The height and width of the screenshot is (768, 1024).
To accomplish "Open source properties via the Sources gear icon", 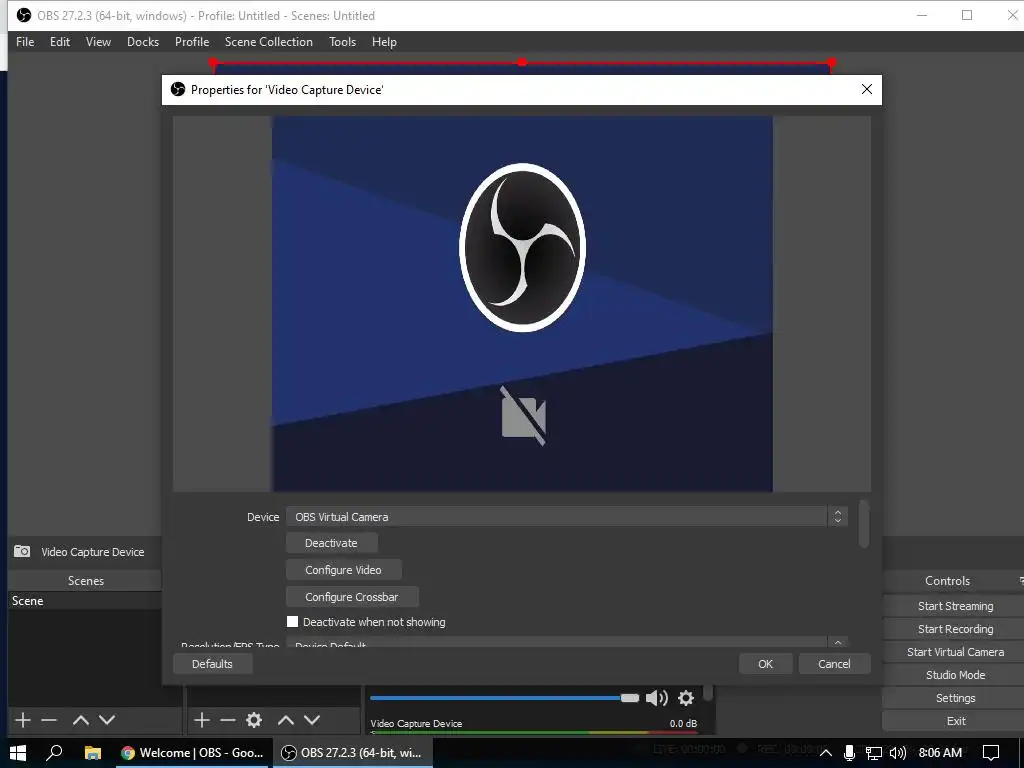I will click(254, 720).
